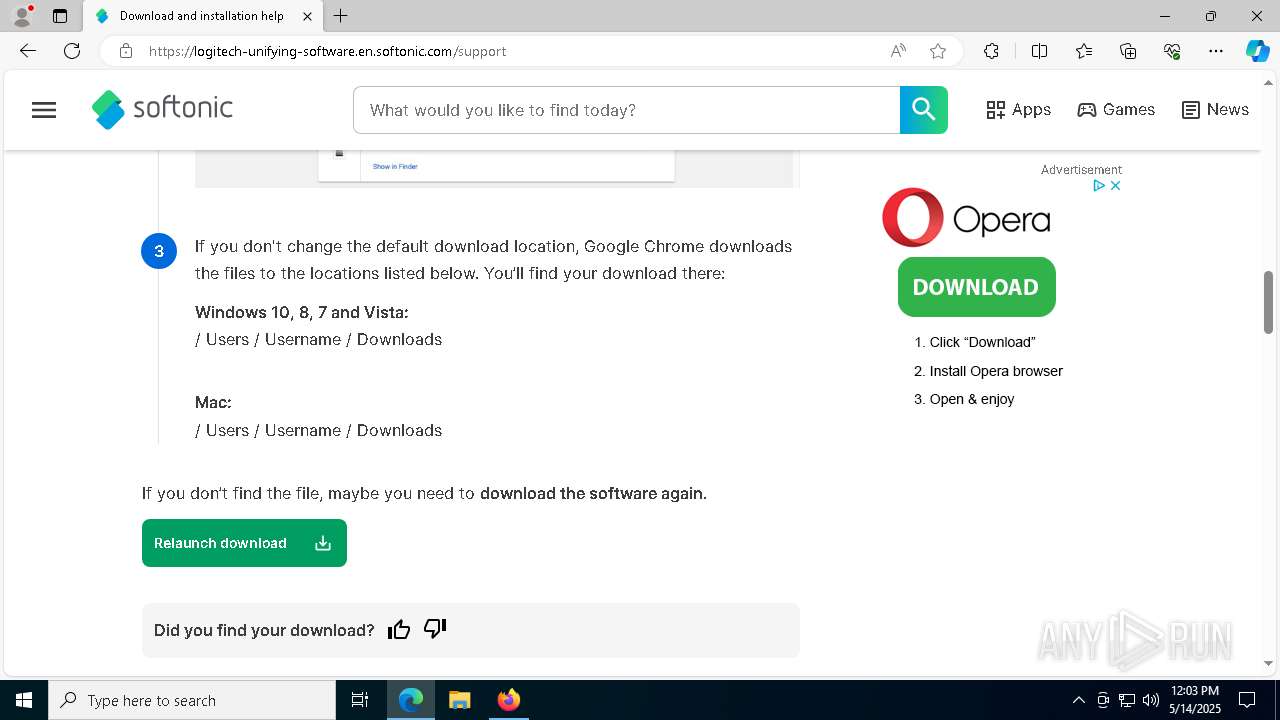
Task: Open the Softonic hamburger menu
Action: coord(44,110)
